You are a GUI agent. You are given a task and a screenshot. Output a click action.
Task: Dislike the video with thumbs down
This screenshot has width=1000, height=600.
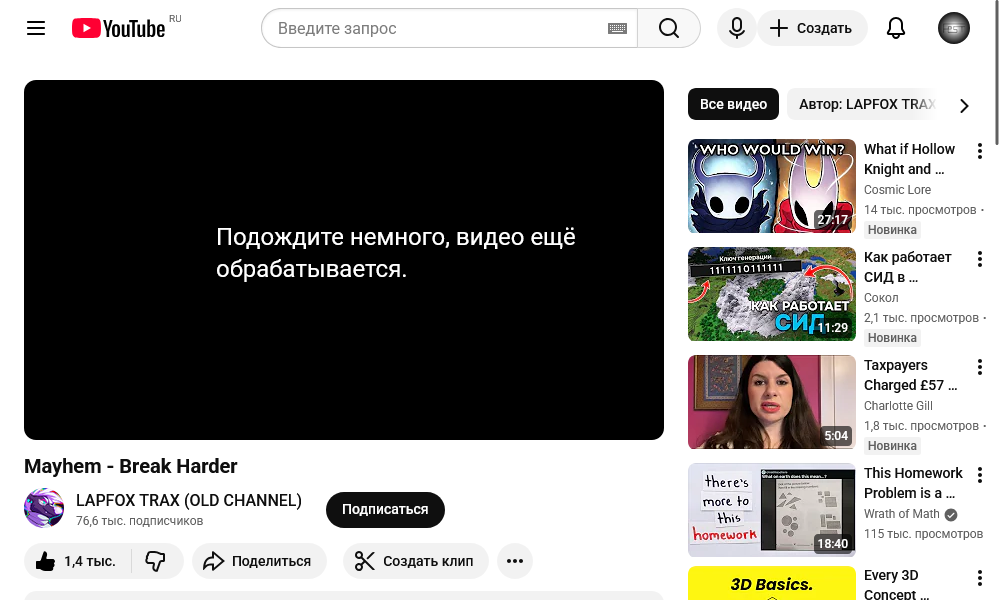156,561
